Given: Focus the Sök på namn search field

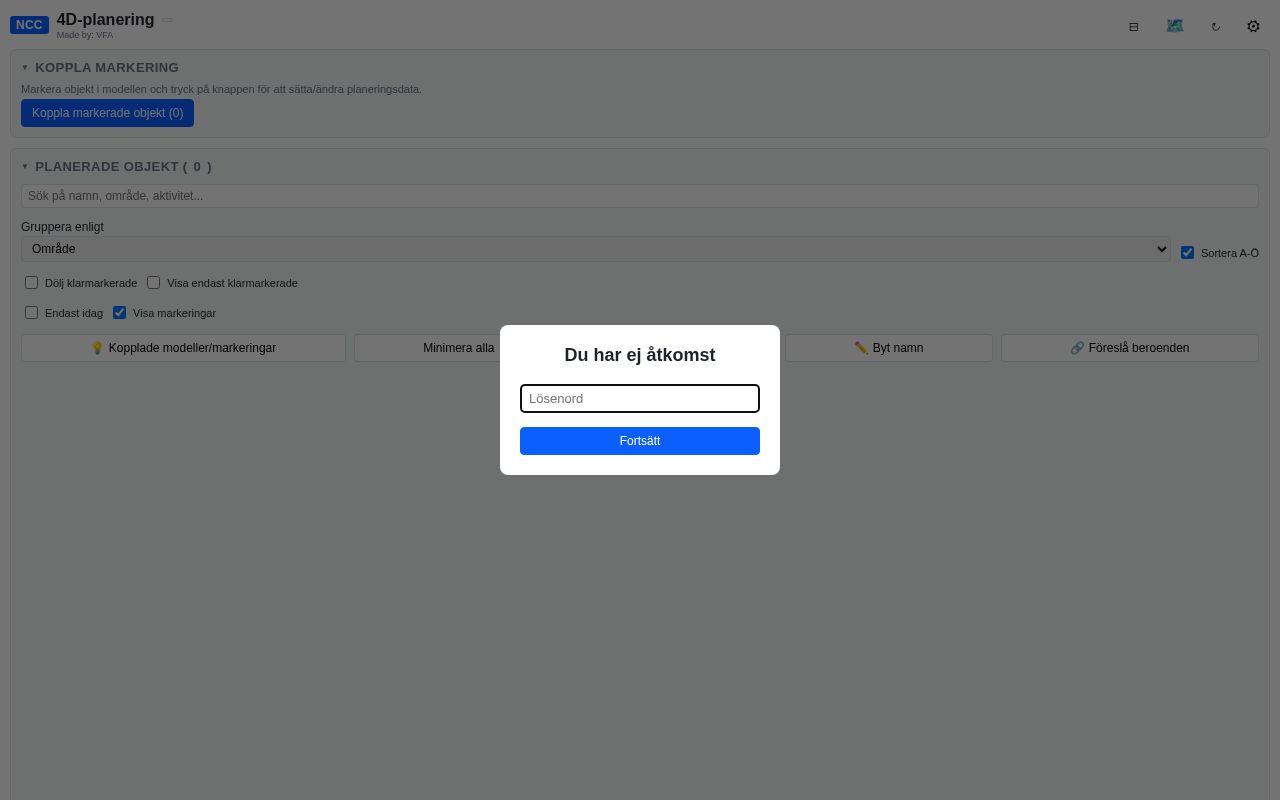Looking at the screenshot, I should point(640,196).
